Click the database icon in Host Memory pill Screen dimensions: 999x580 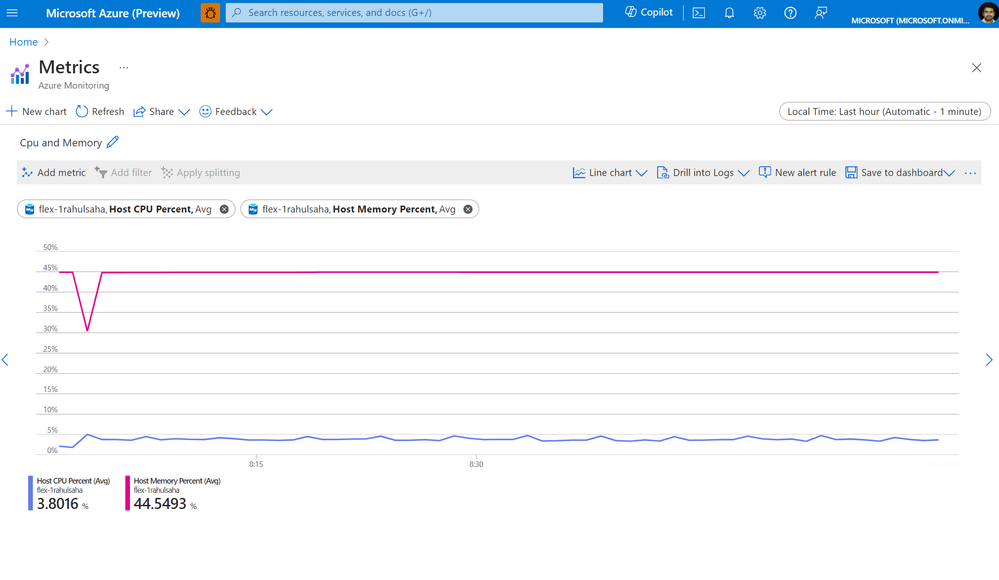[253, 209]
